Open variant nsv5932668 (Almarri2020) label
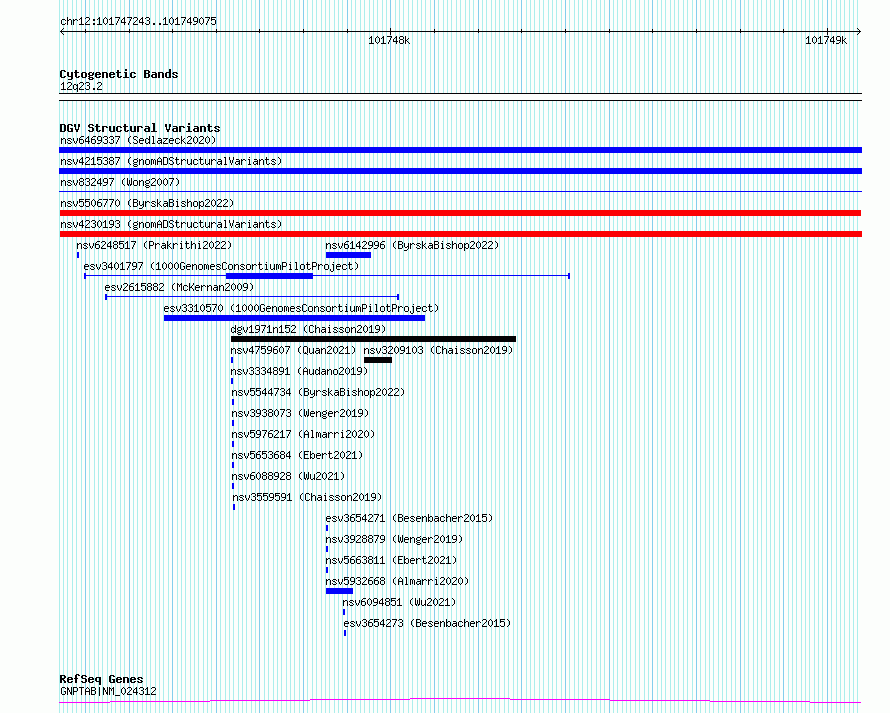Screen dimensions: 890x713 [397, 581]
